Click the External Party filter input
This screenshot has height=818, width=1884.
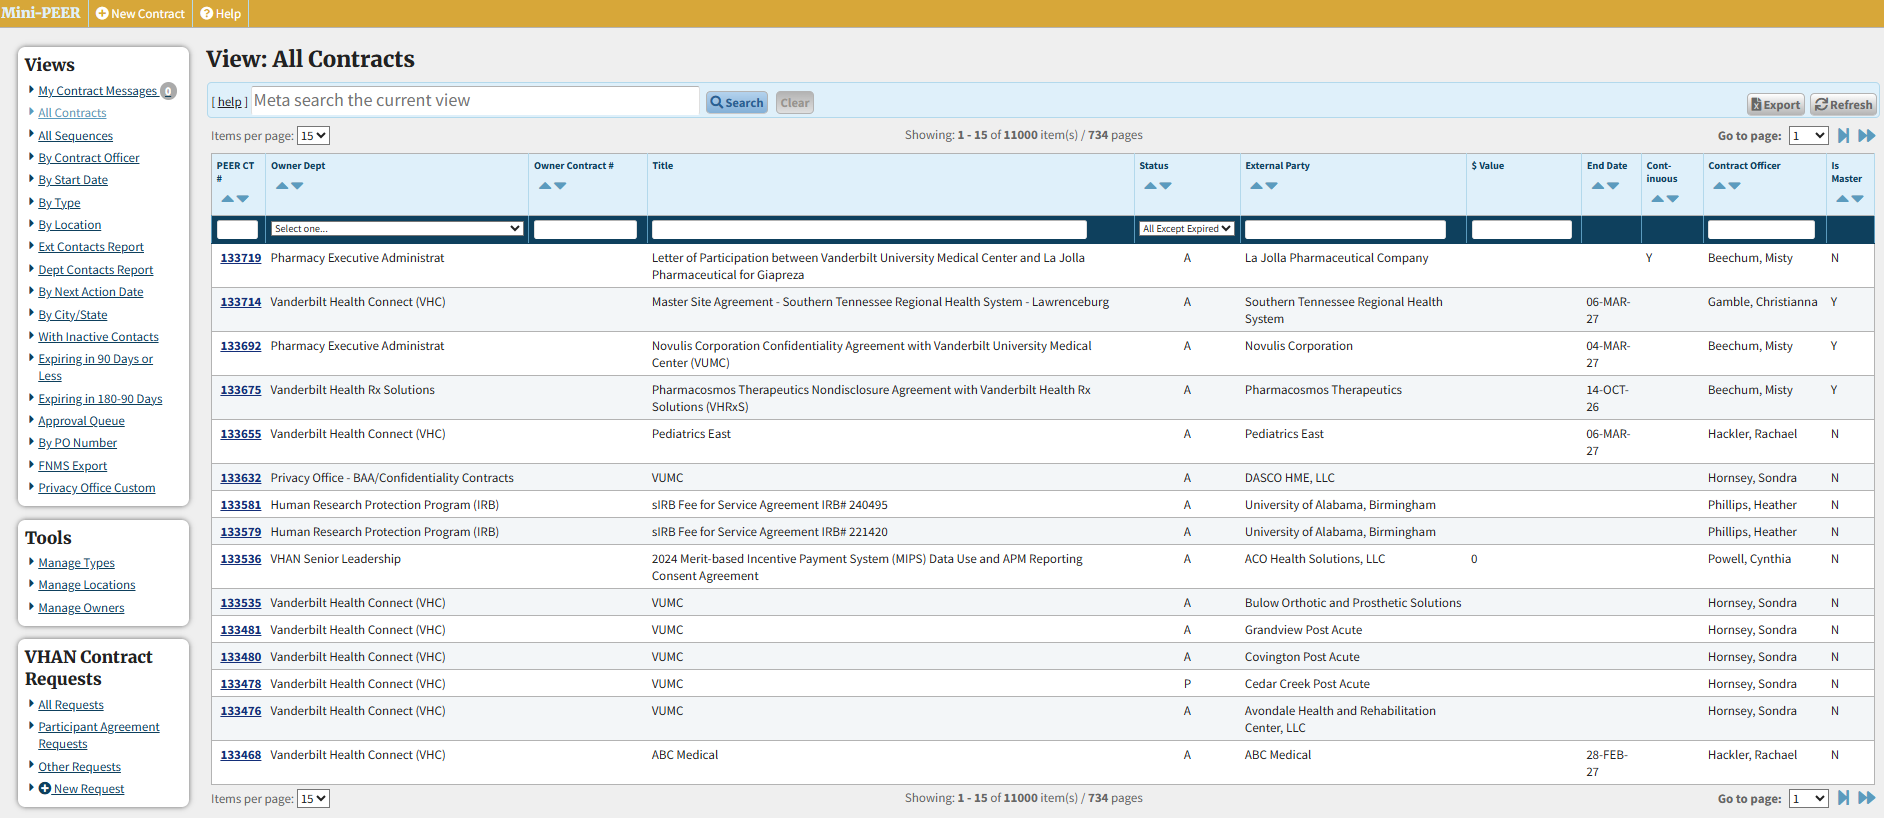pyautogui.click(x=1345, y=229)
